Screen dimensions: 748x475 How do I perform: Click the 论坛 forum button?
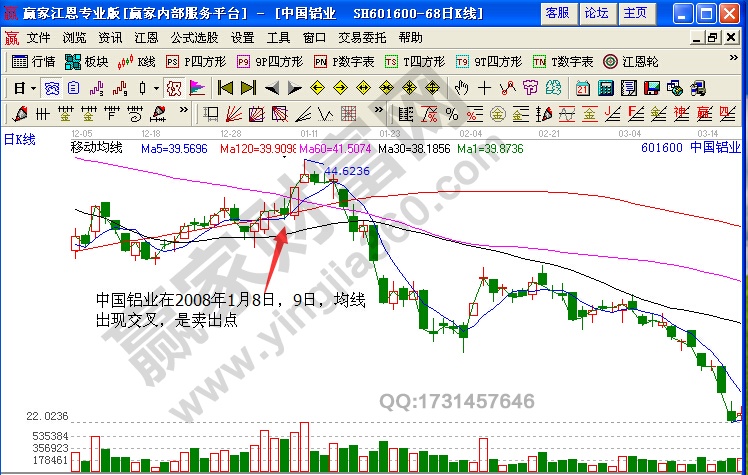click(x=596, y=13)
